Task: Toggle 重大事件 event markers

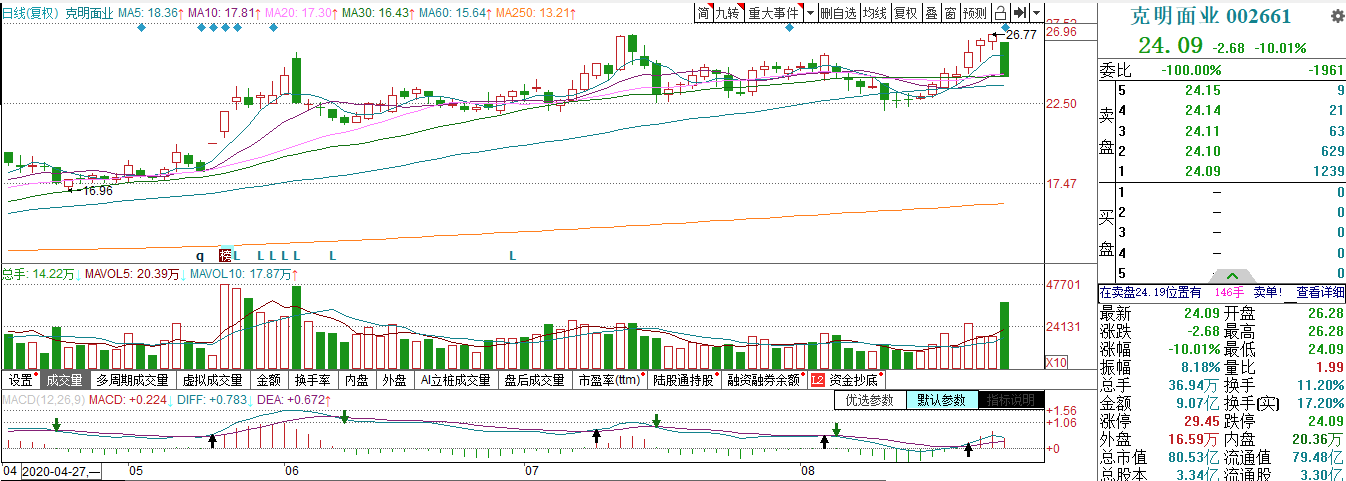Action: point(774,12)
